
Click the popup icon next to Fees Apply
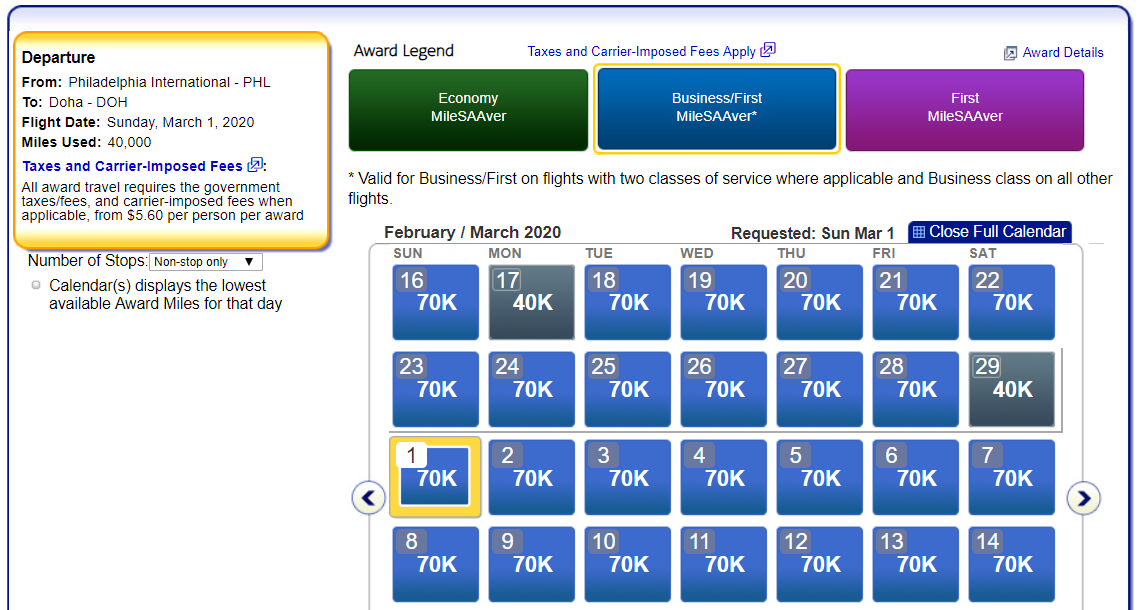768,50
